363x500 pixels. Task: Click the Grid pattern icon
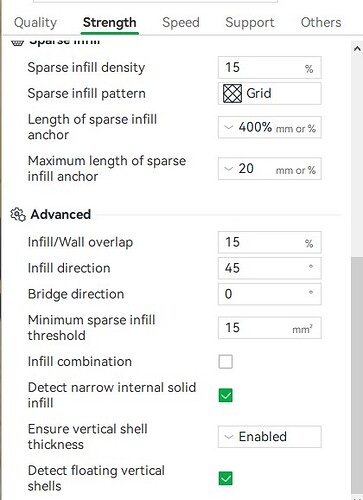pos(232,93)
